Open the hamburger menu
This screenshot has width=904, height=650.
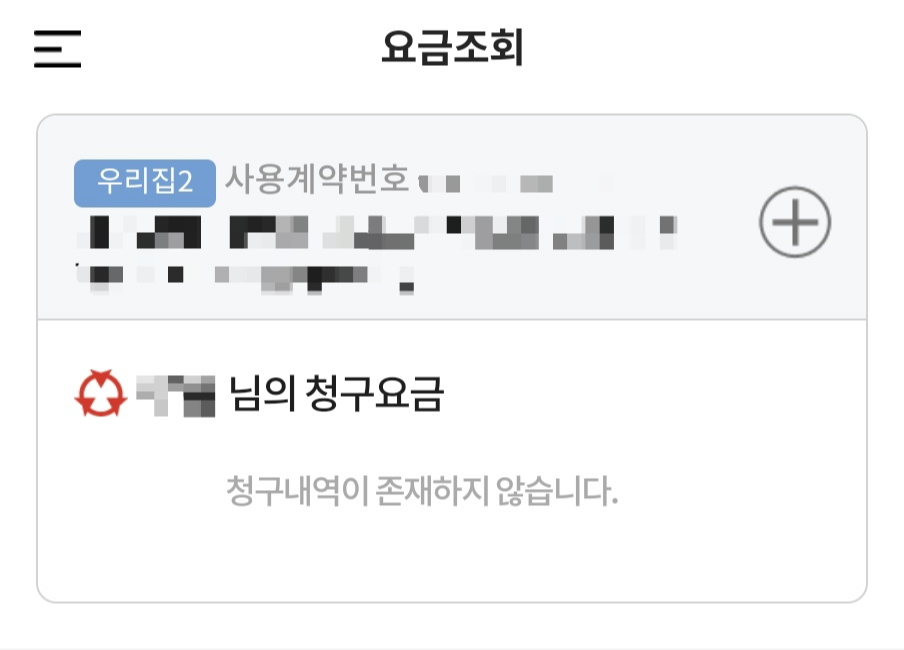point(57,49)
